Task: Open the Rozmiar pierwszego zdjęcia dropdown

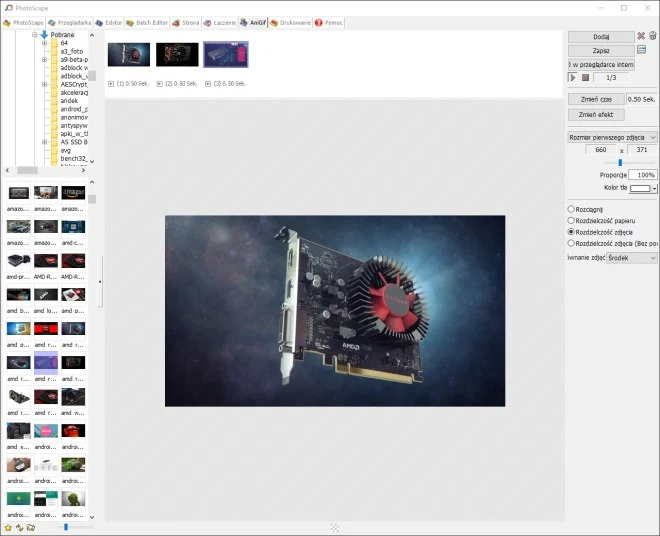Action: tap(612, 137)
